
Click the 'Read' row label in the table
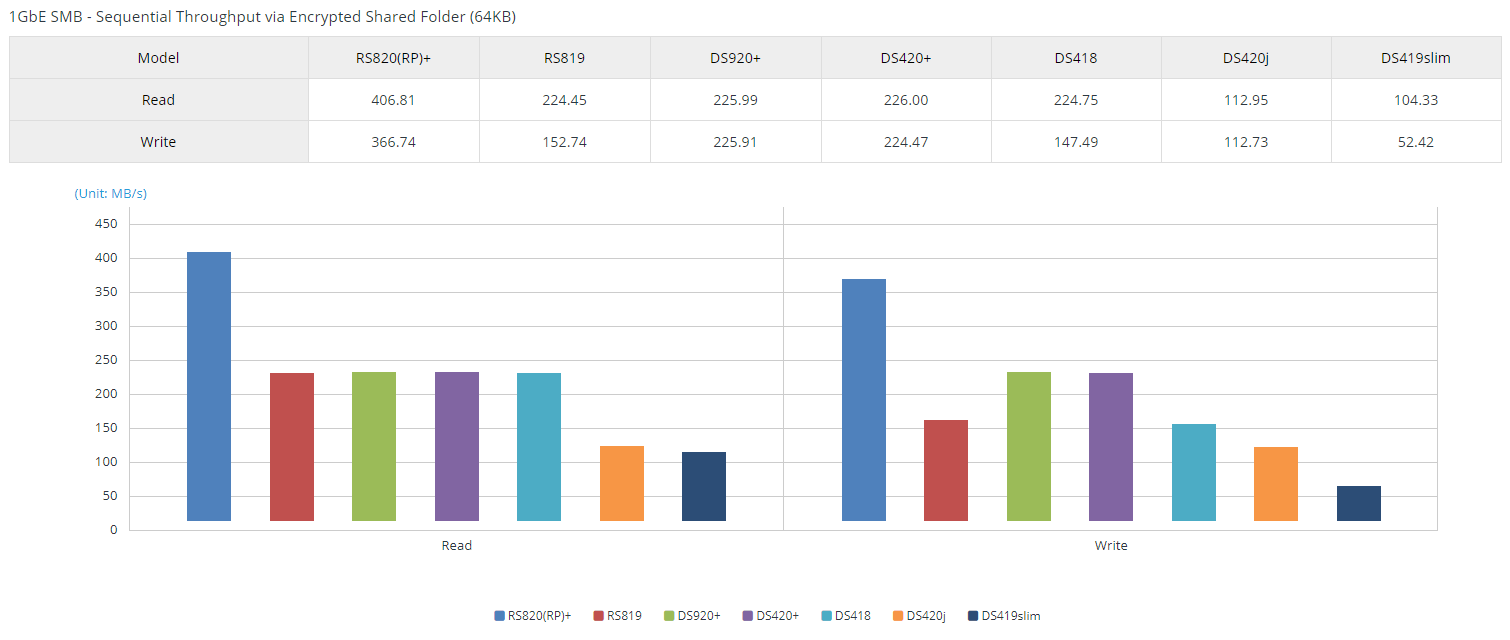[159, 100]
